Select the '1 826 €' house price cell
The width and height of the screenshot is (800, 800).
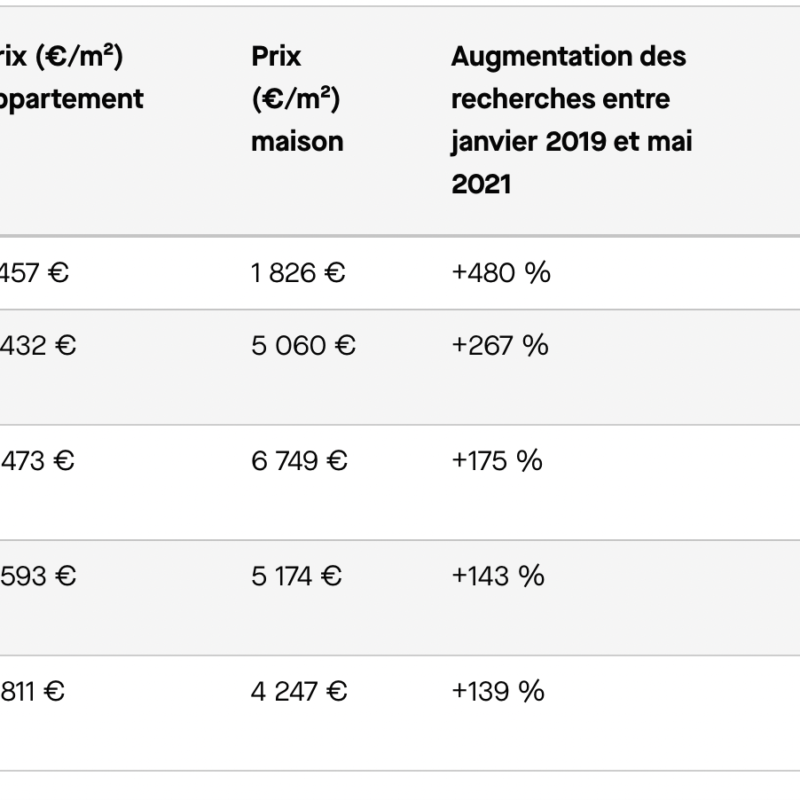(298, 272)
